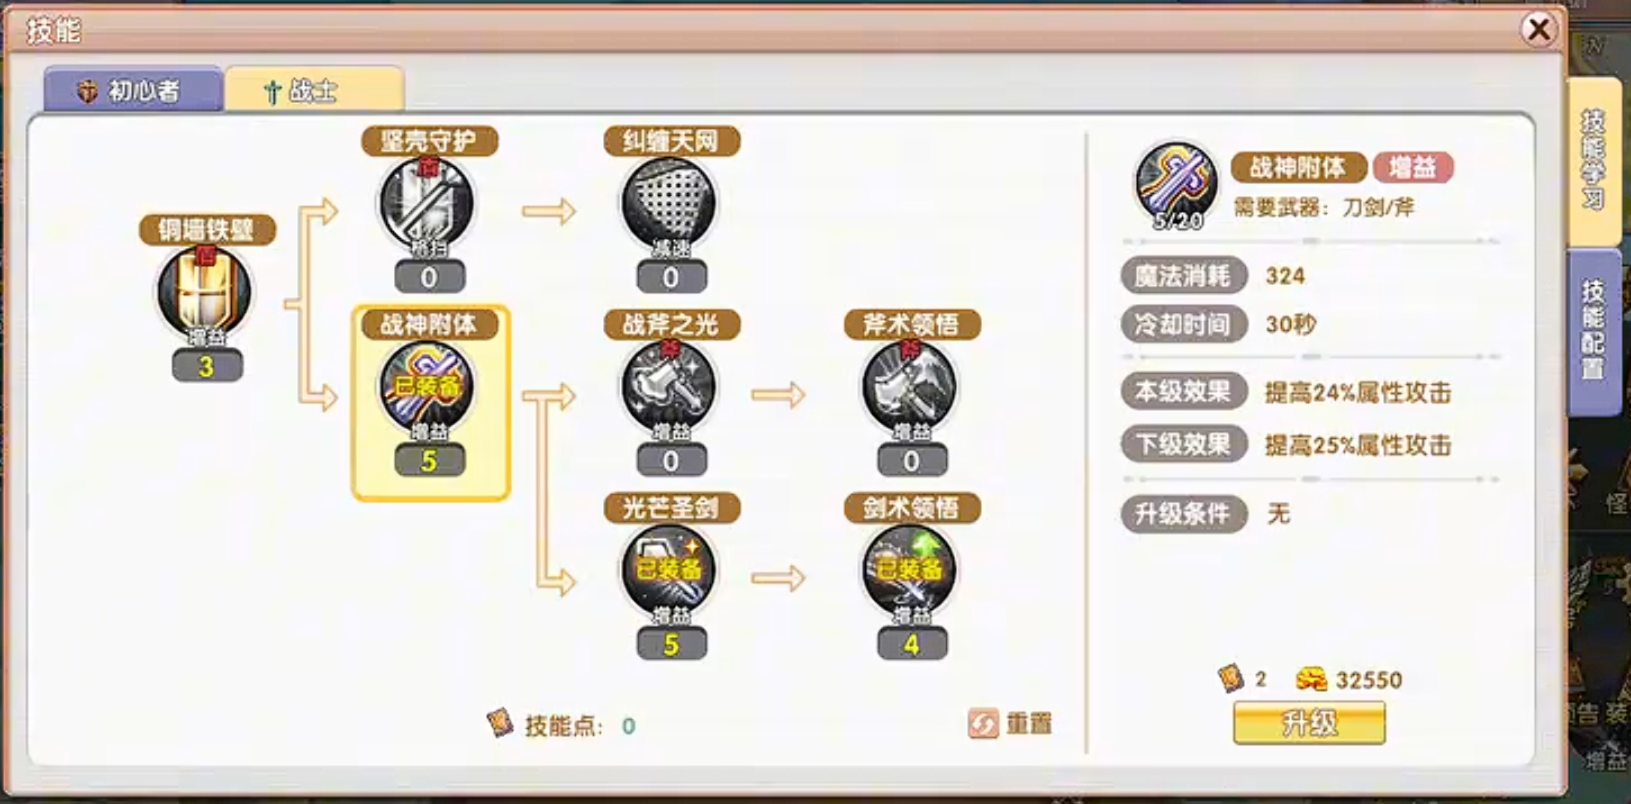Click the 增益 buff tag label
This screenshot has width=1631, height=804.
point(1413,167)
